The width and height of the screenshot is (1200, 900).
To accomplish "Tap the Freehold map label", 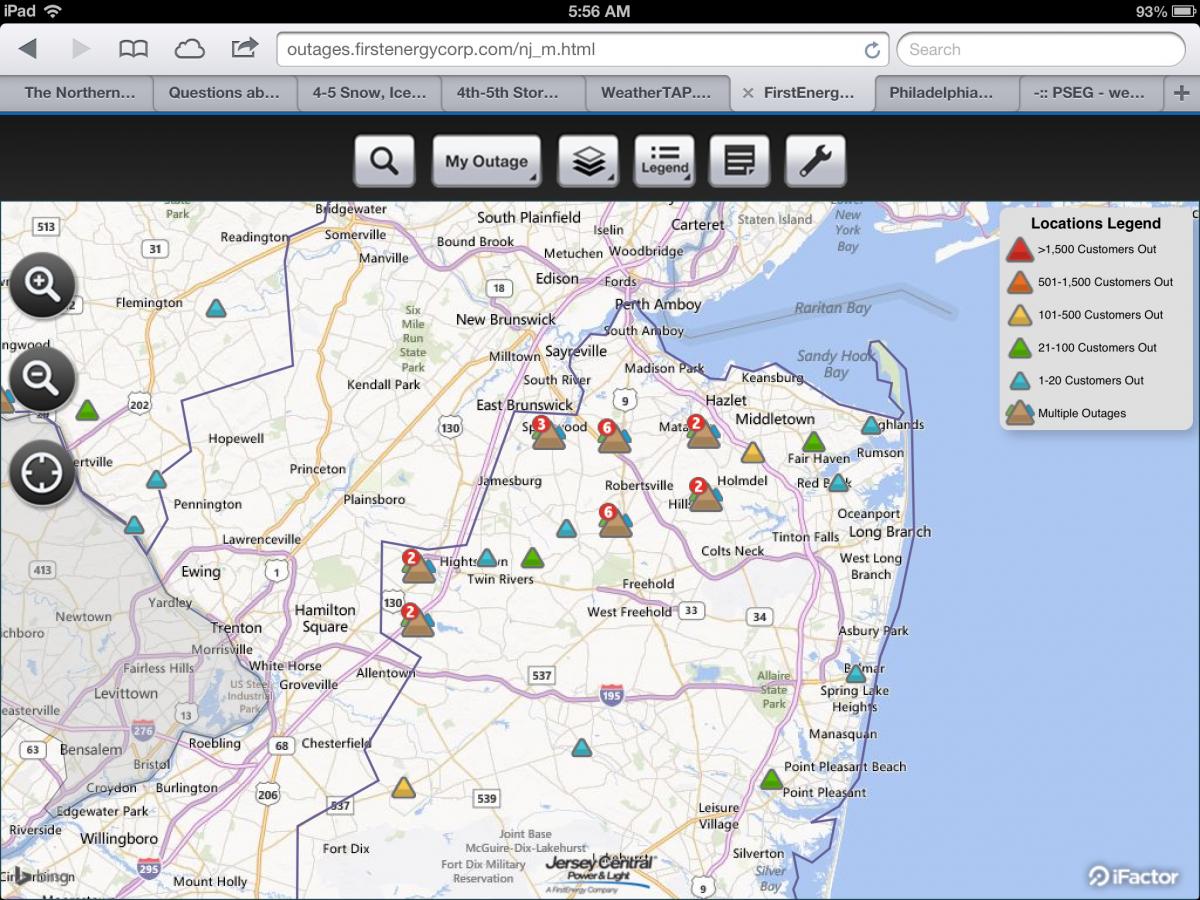I will point(648,584).
